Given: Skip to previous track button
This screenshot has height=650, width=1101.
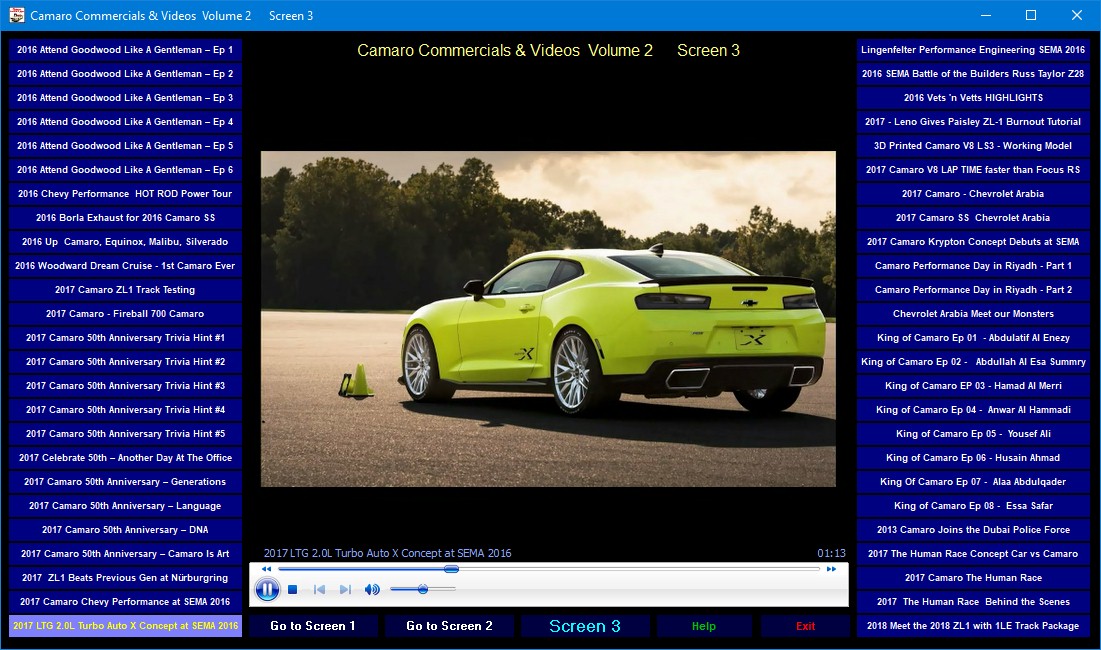Looking at the screenshot, I should (x=319, y=590).
